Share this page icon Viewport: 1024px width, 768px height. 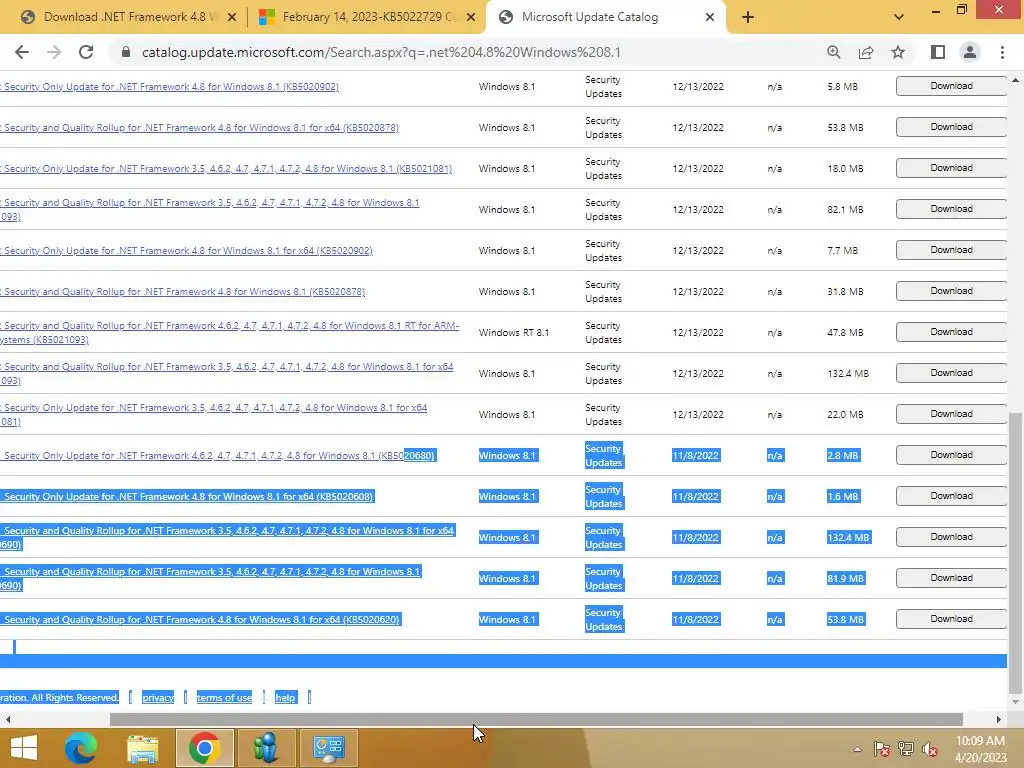point(866,52)
